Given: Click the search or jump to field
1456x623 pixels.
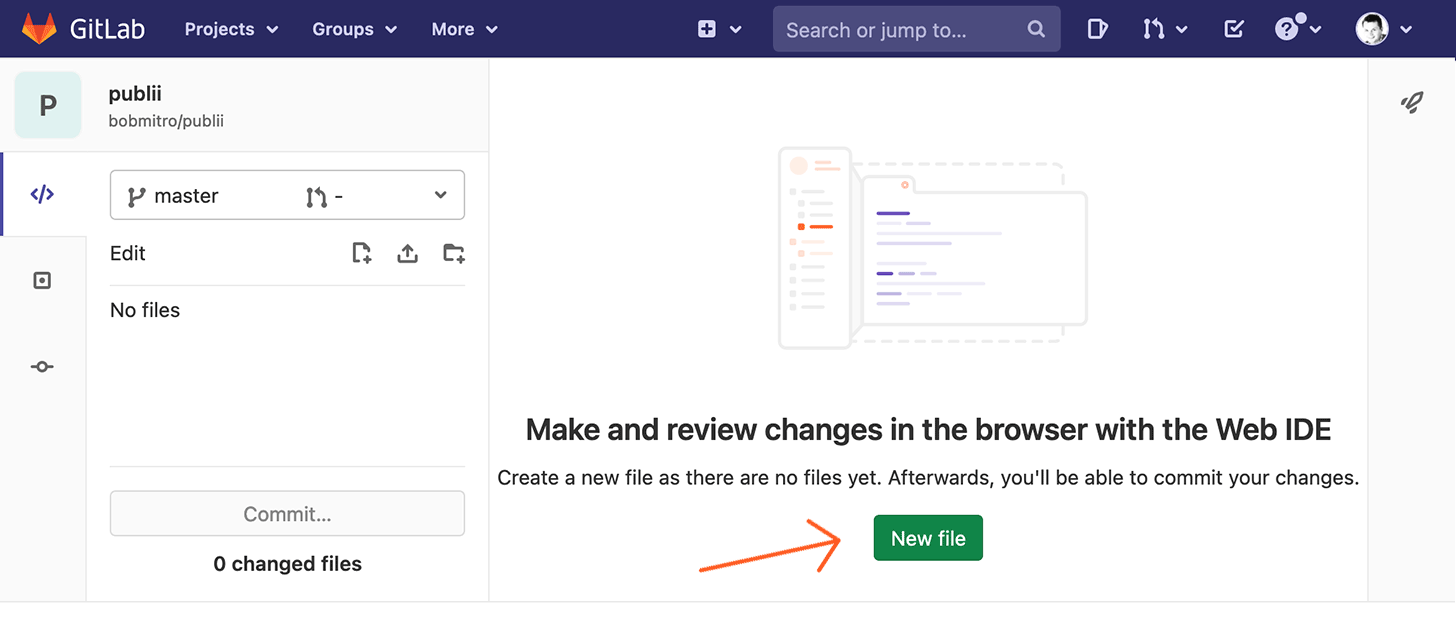Looking at the screenshot, I should coord(916,28).
